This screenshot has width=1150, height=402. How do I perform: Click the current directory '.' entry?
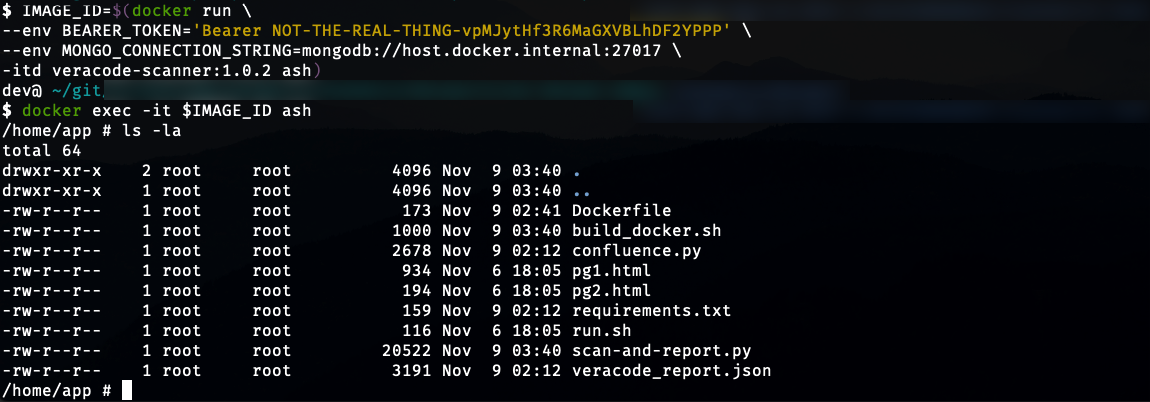(576, 171)
